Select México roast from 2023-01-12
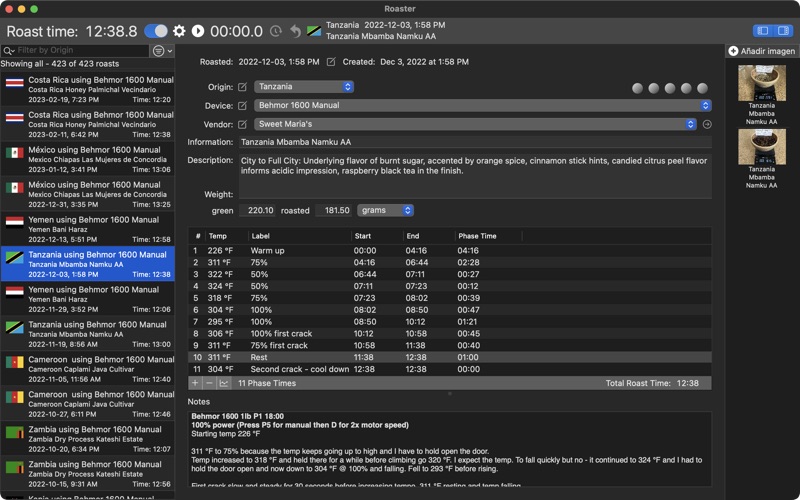This screenshot has height=500, width=800. pyautogui.click(x=87, y=159)
